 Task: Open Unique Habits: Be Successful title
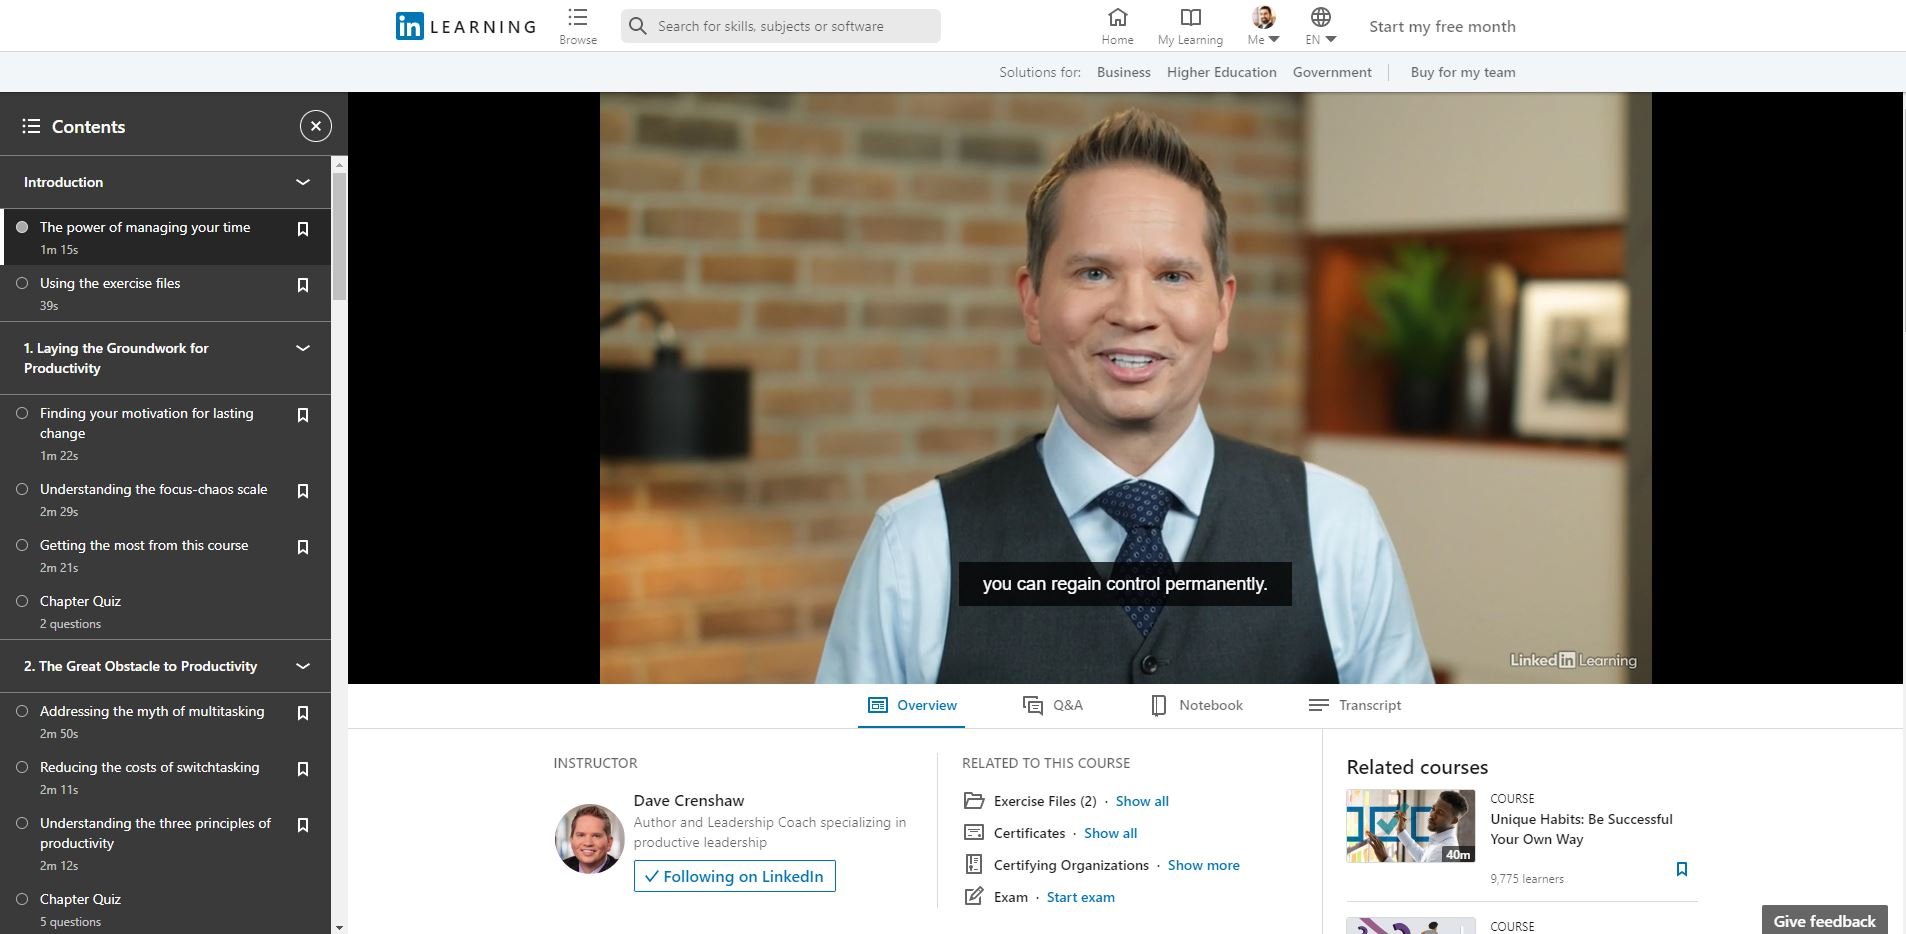[1581, 829]
